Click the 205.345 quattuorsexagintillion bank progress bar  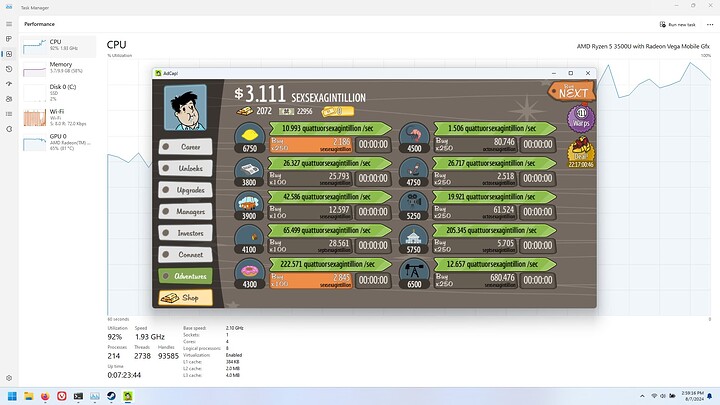[495, 231]
